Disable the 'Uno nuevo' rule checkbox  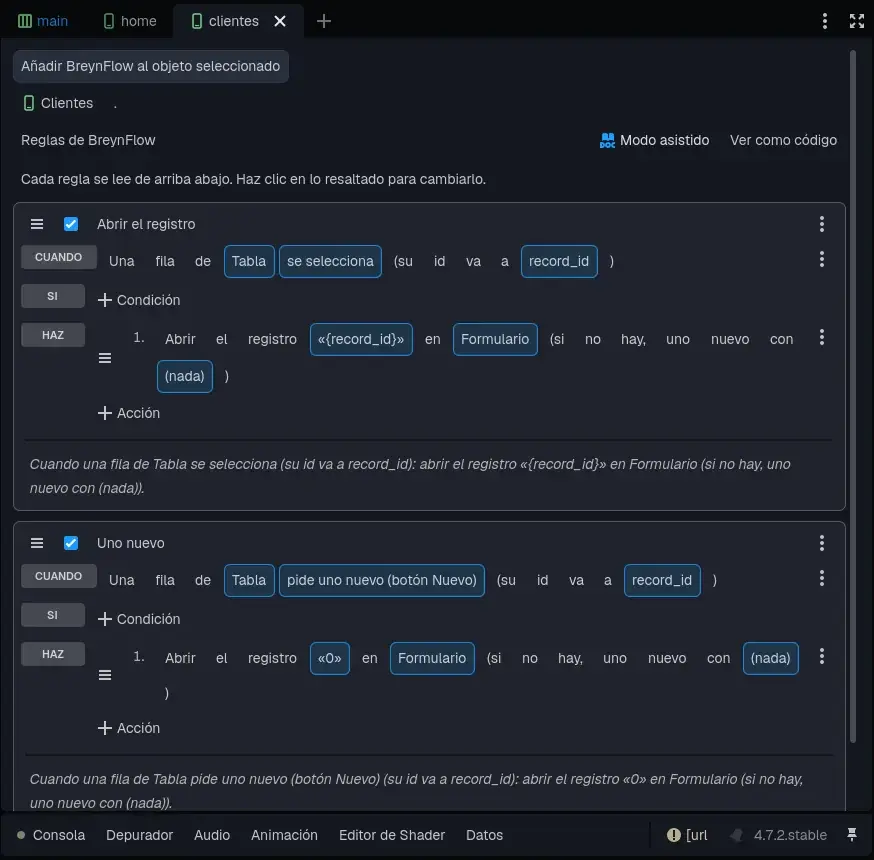[x=71, y=543]
